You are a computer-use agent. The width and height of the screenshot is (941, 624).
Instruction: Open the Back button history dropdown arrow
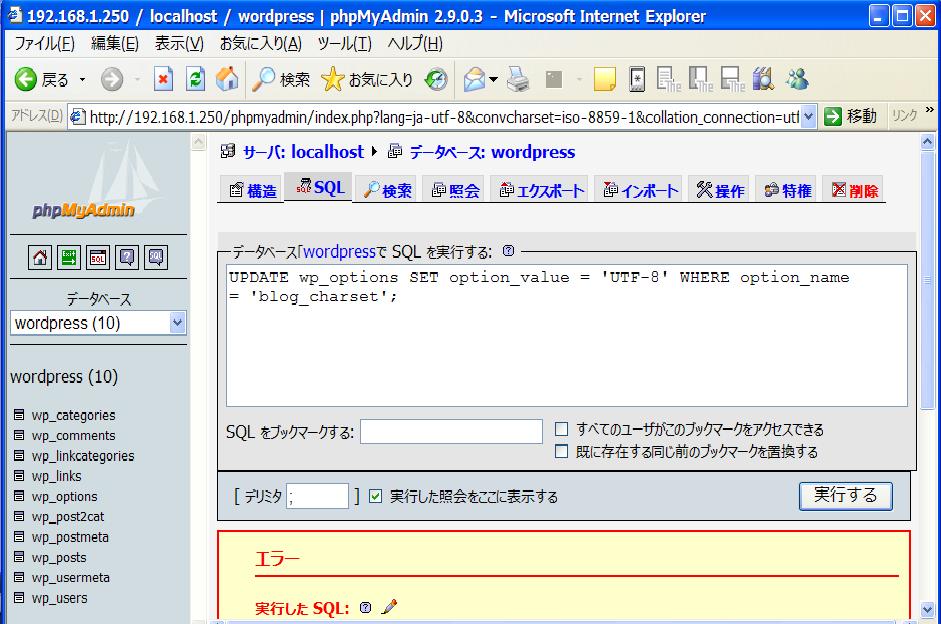tap(82, 79)
